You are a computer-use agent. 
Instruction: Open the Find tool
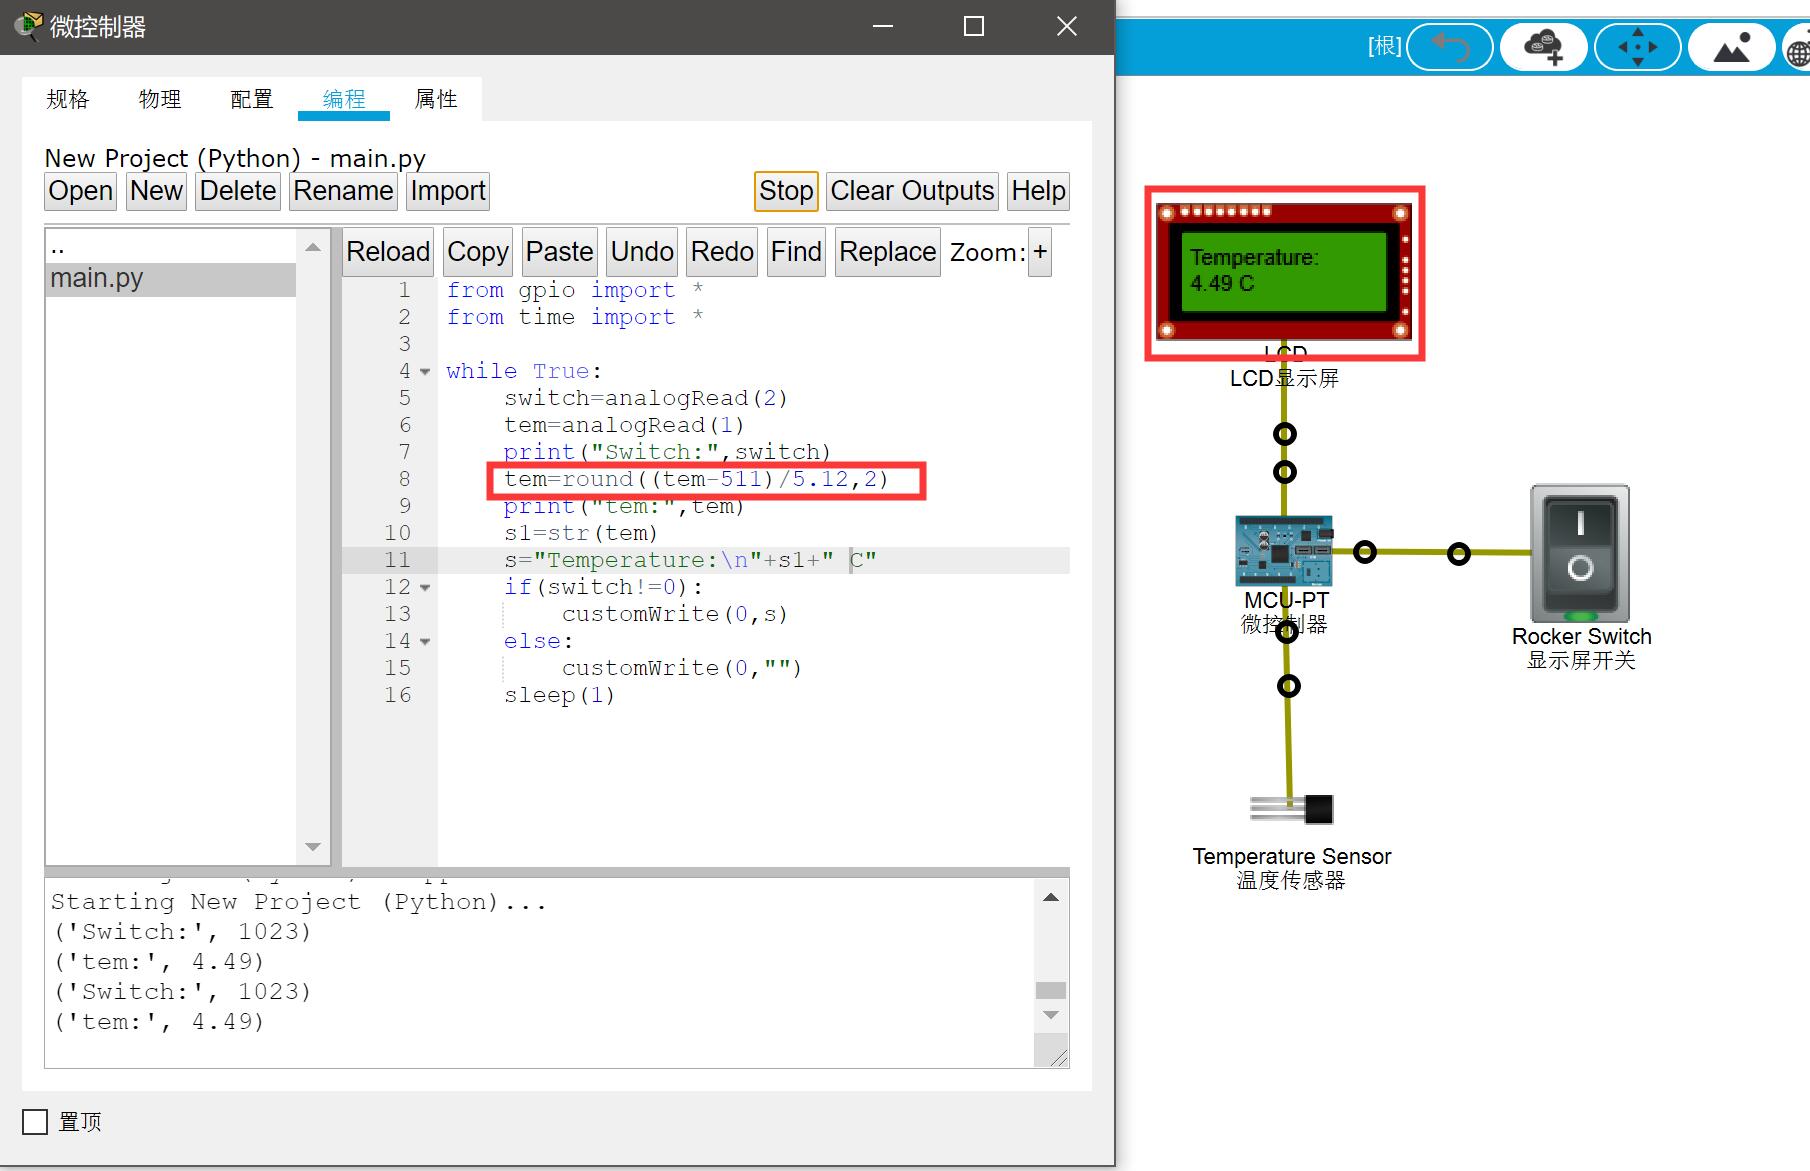tap(796, 252)
